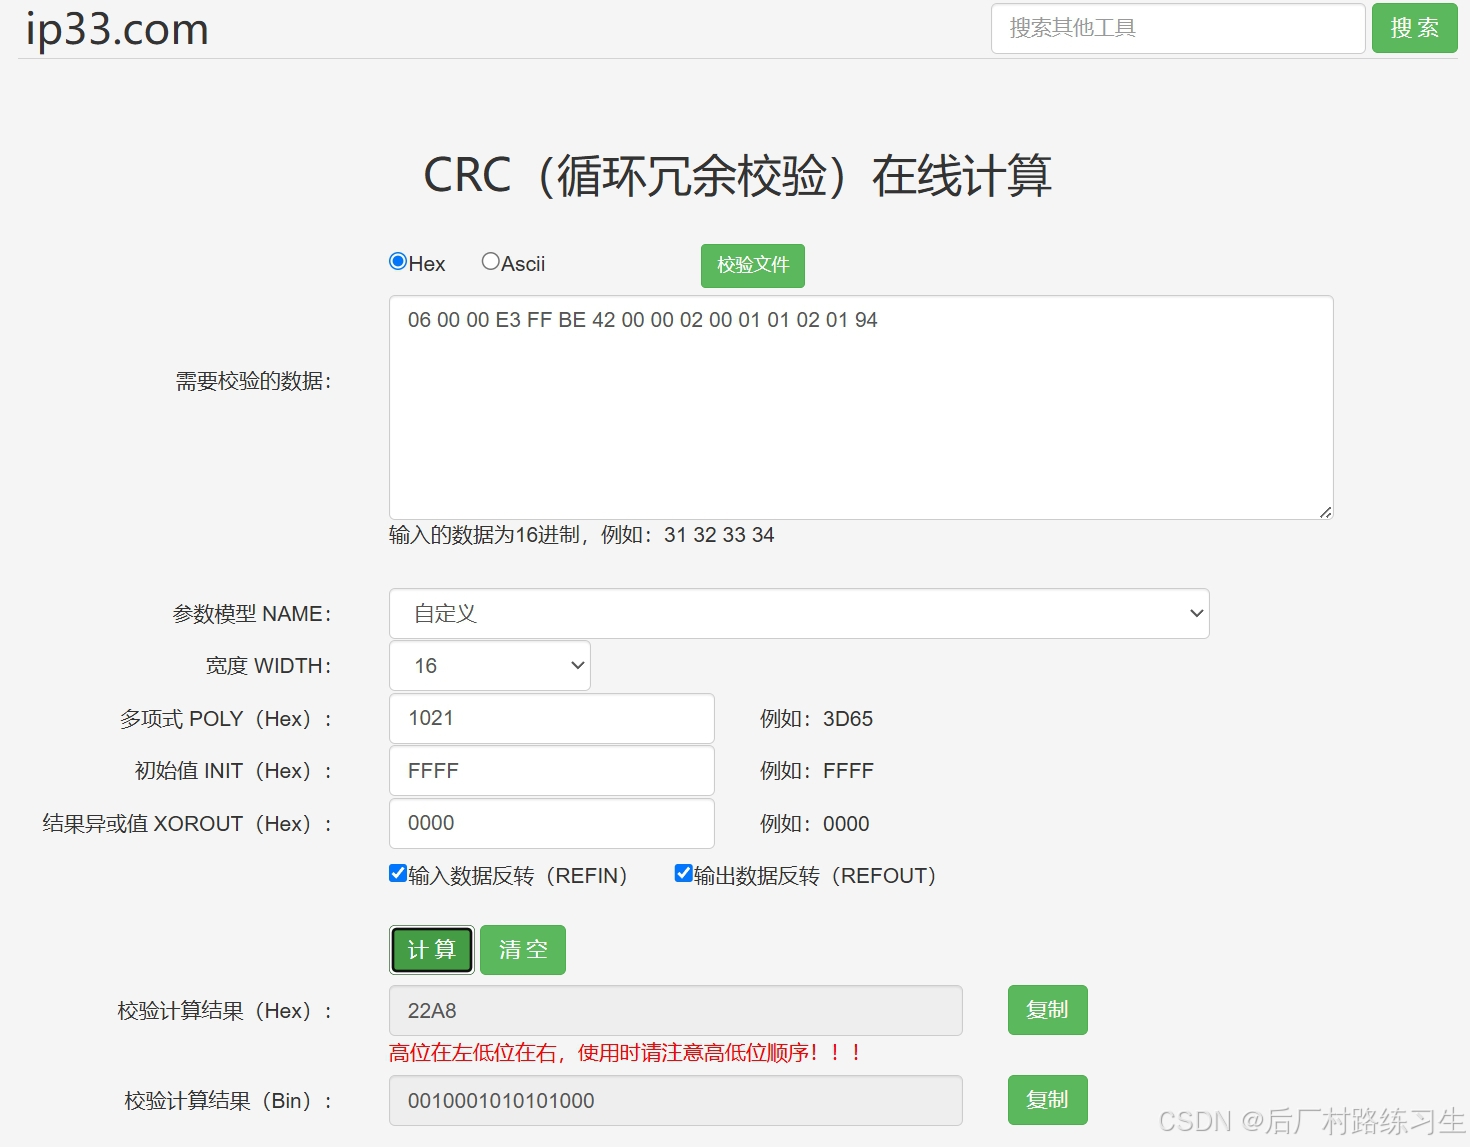
Task: Click the INIT field showing FFFF
Action: pyautogui.click(x=551, y=770)
